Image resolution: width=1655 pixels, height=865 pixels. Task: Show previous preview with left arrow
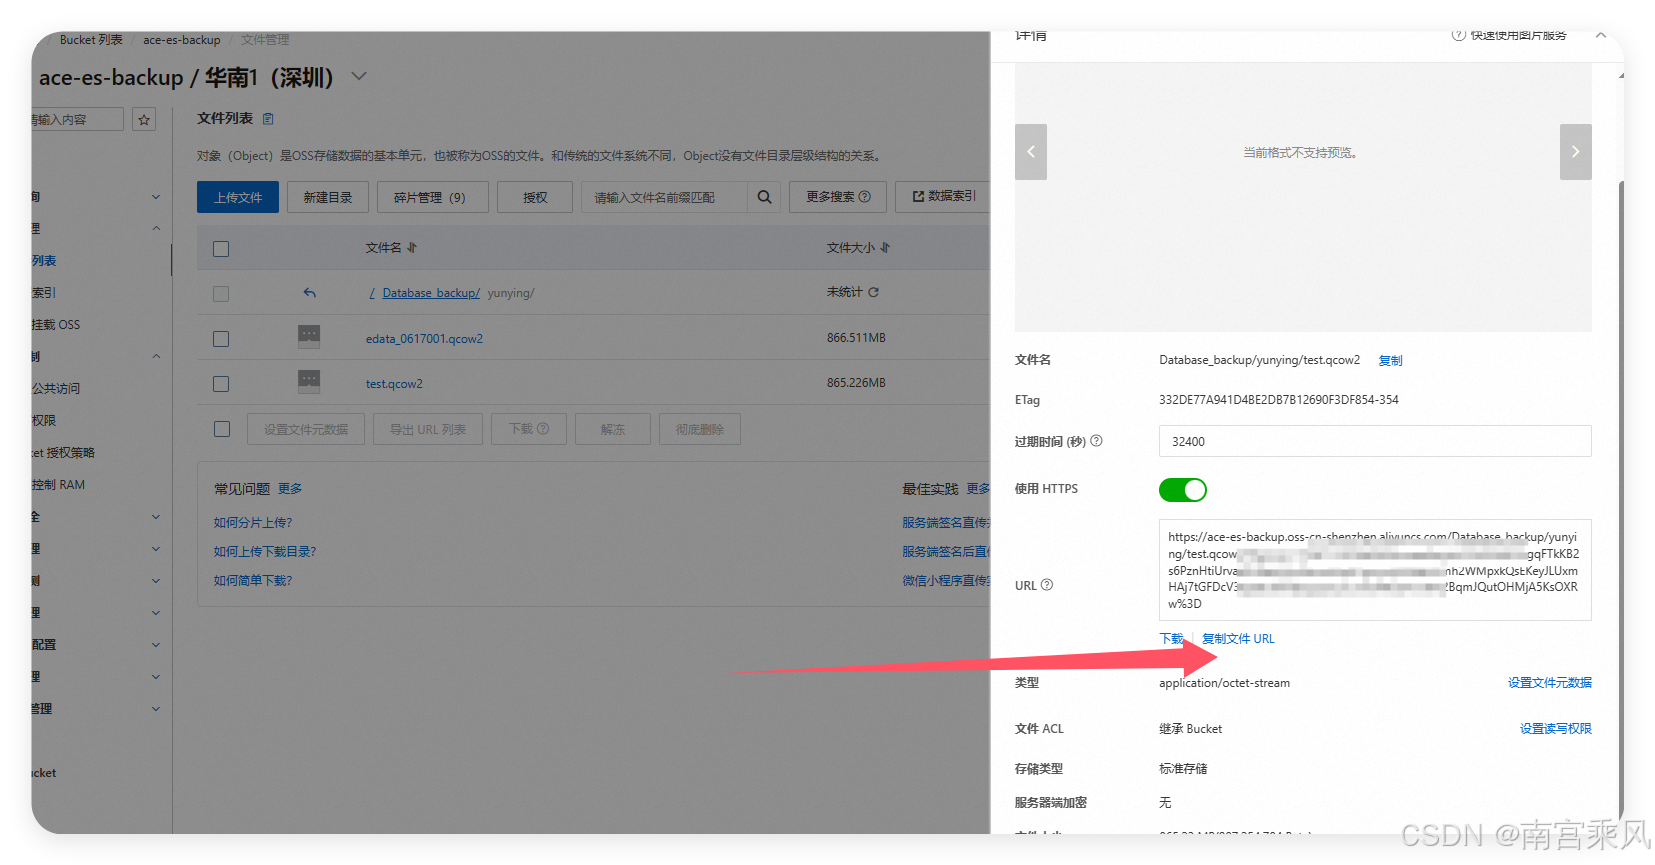click(x=1031, y=152)
